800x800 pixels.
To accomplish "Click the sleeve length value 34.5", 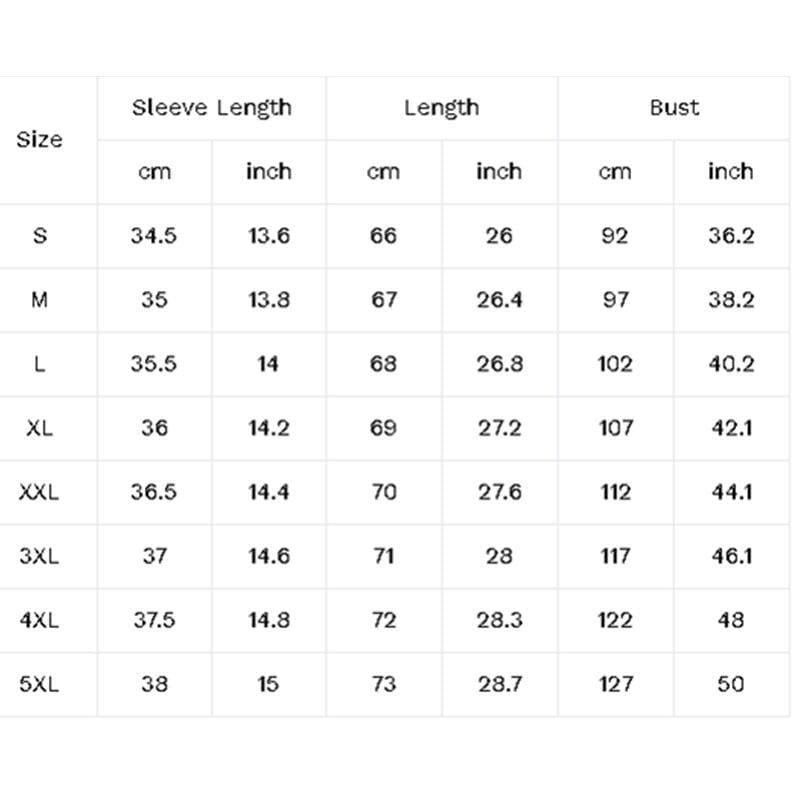I will point(154,236).
